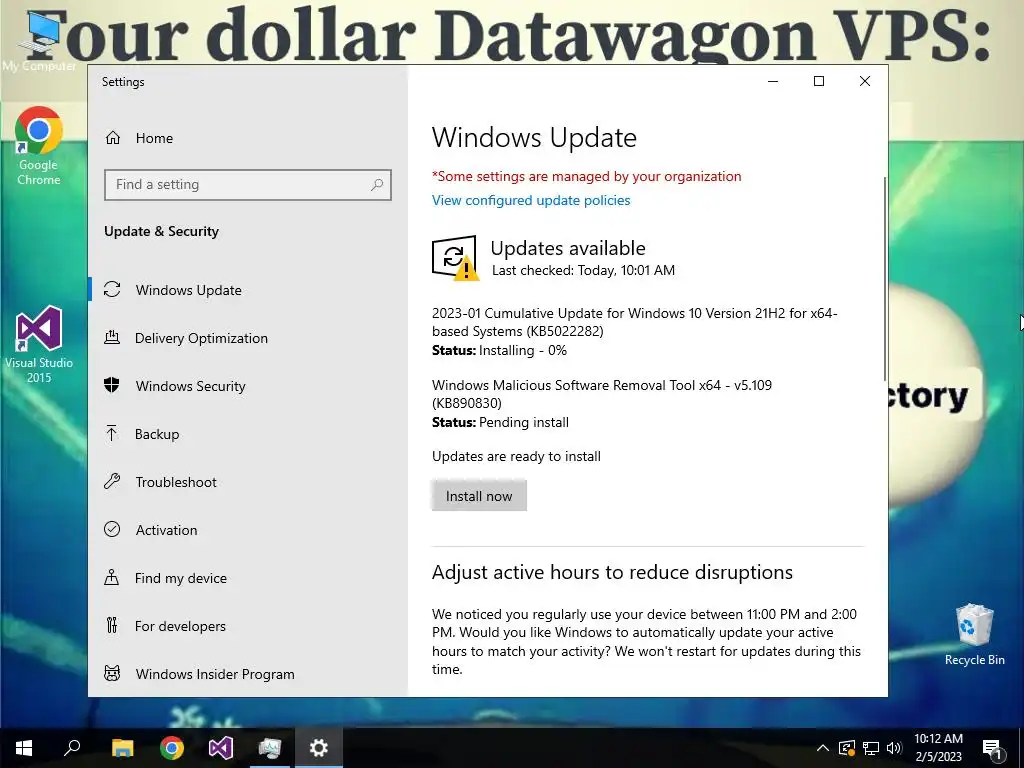Open the taskbar clock and date

click(x=938, y=748)
